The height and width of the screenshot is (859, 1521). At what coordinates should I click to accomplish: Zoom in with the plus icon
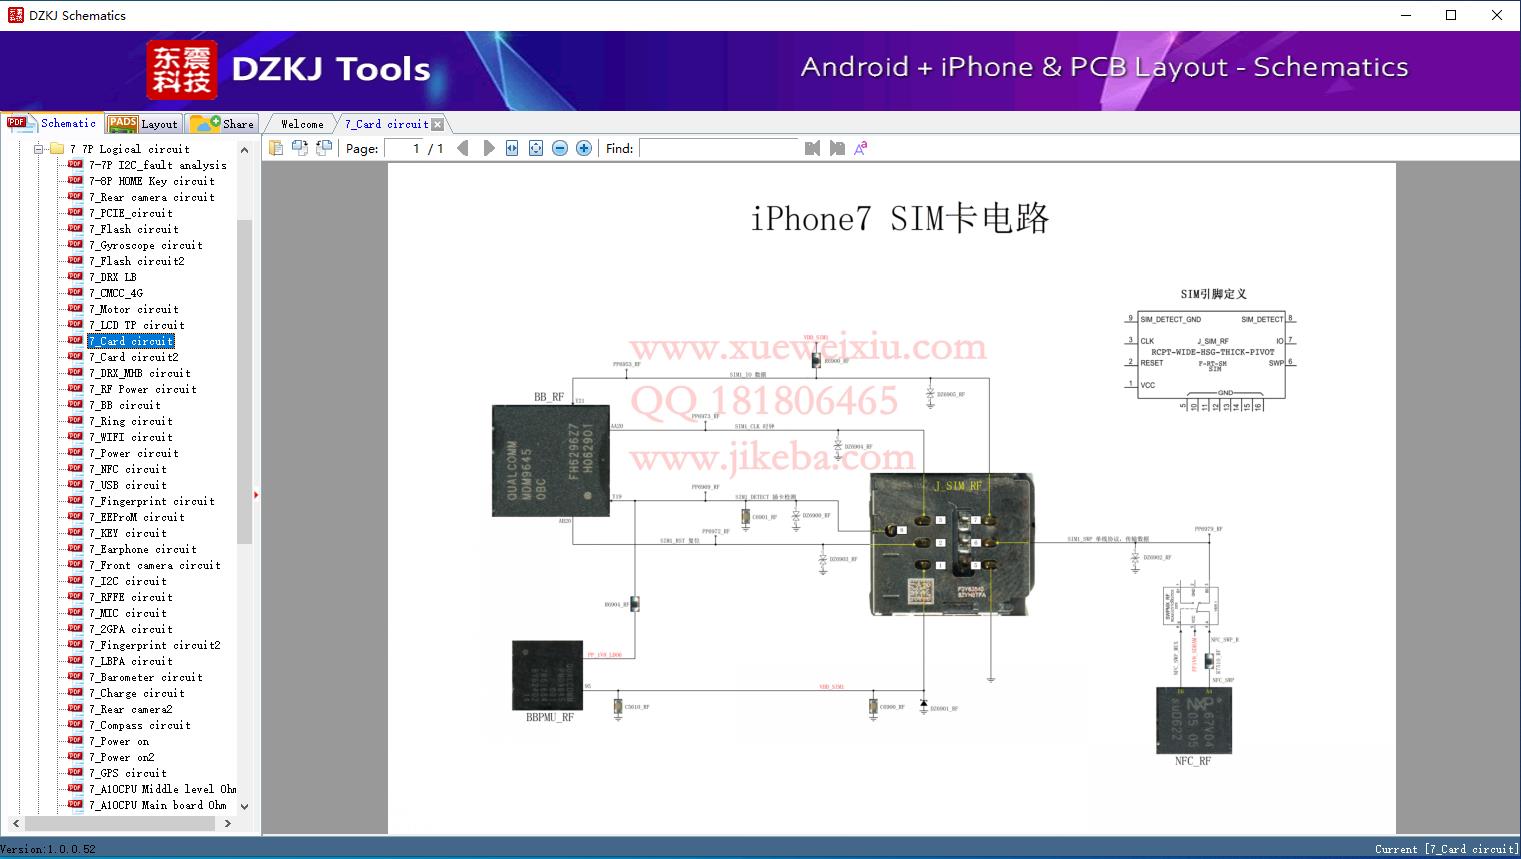(584, 148)
